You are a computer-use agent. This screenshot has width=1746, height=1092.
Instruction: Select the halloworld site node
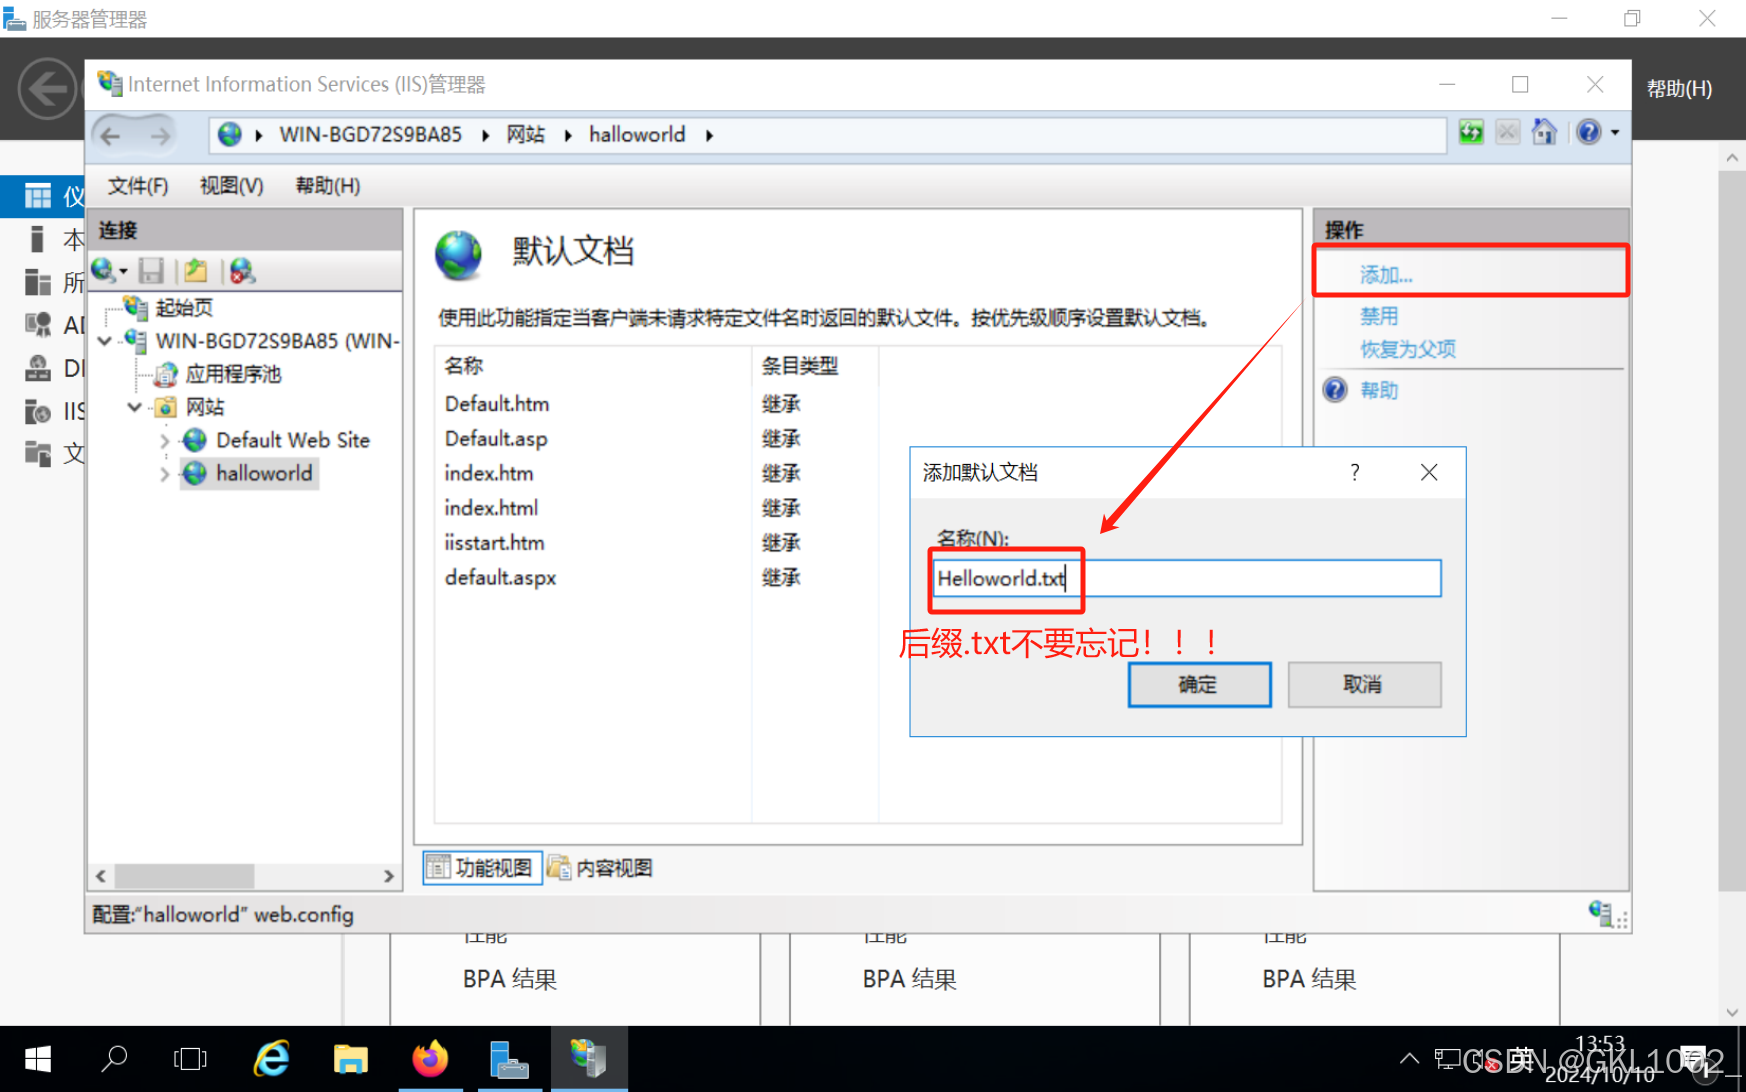coord(264,473)
